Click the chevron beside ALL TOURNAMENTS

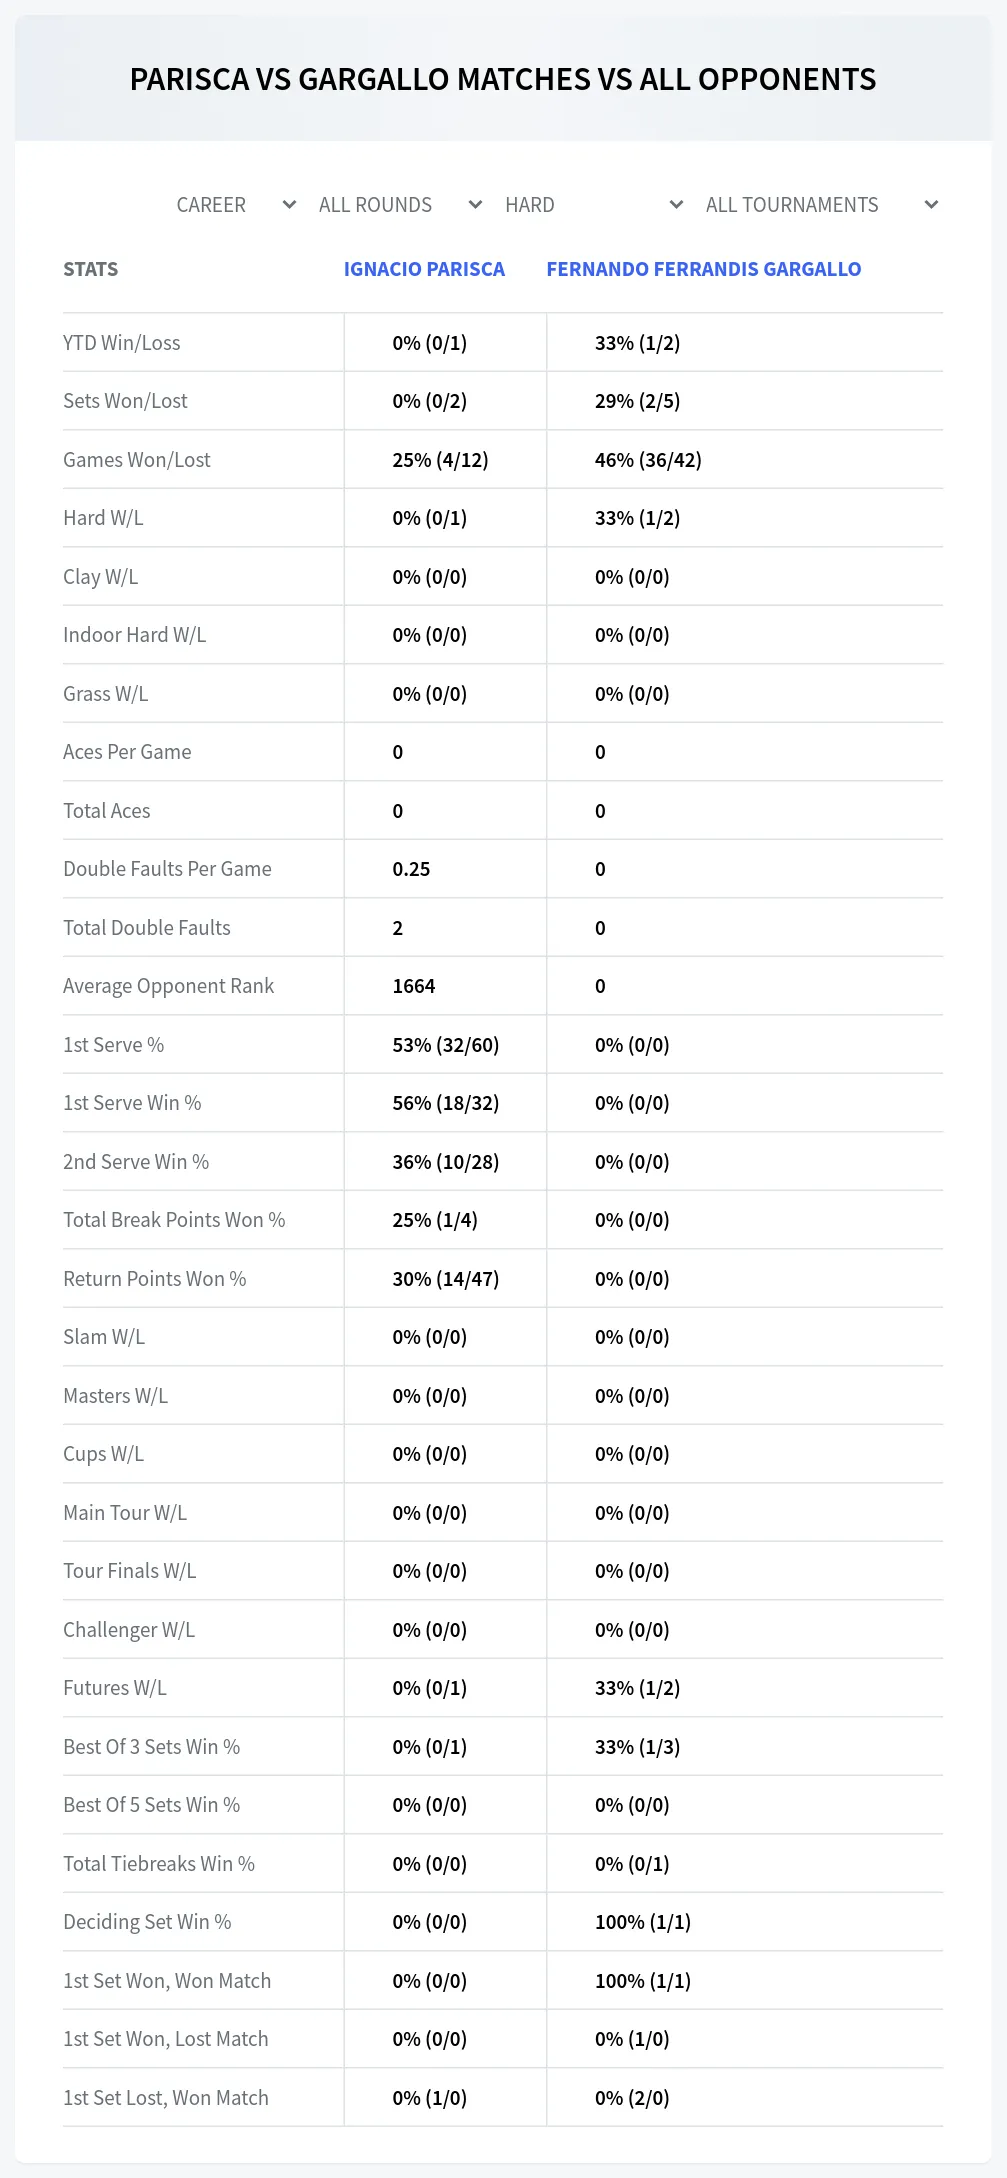click(931, 205)
